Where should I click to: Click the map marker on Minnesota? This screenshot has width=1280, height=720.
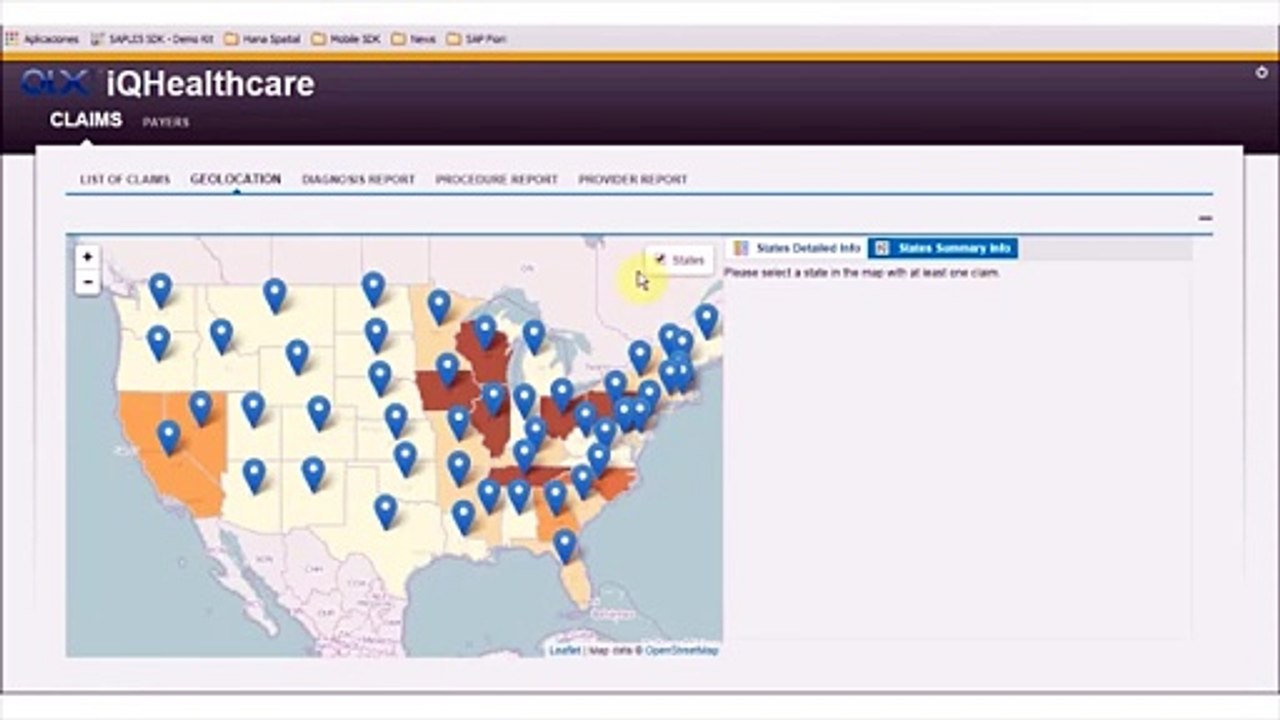point(439,306)
